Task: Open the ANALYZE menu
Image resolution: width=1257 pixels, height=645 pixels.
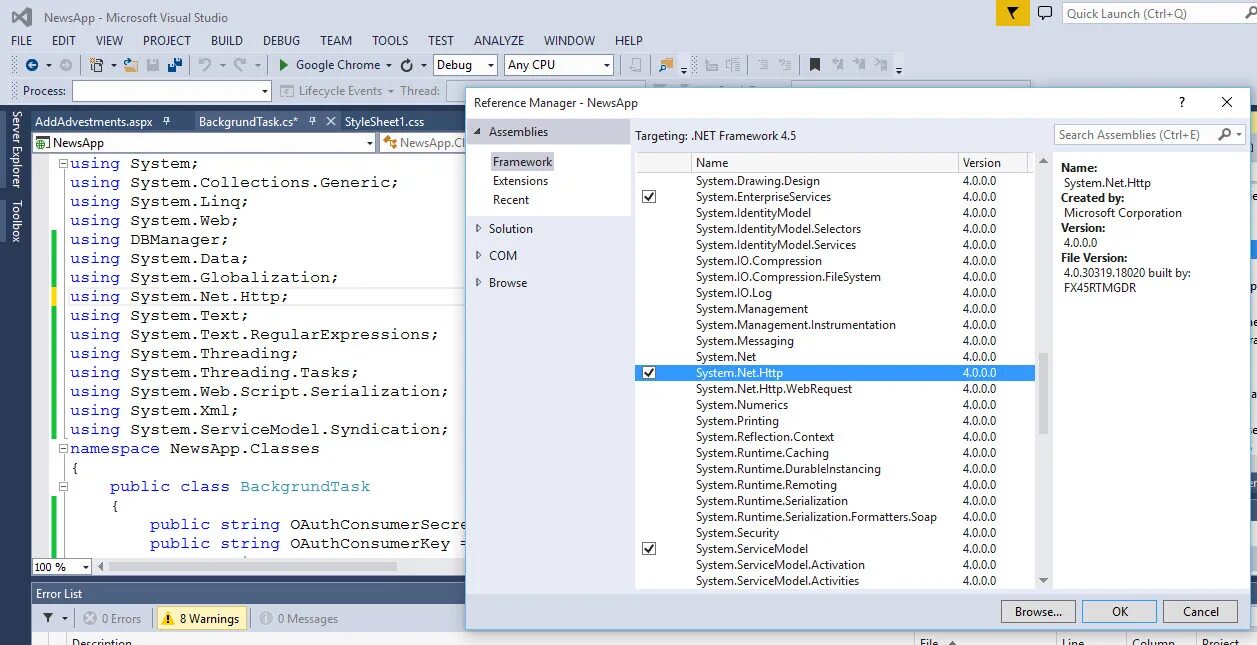Action: (x=499, y=41)
